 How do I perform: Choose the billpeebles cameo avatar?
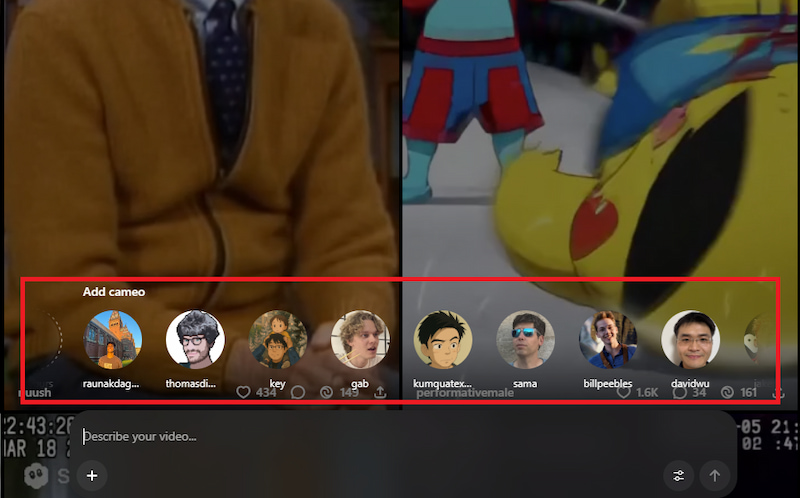pyautogui.click(x=608, y=339)
